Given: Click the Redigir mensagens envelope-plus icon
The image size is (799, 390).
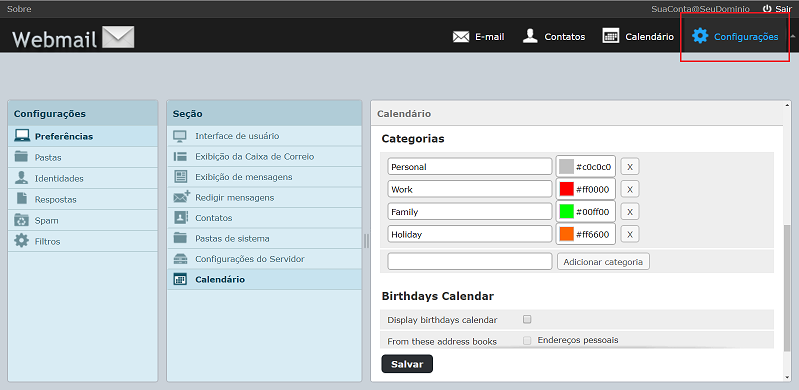Looking at the screenshot, I should [181, 197].
